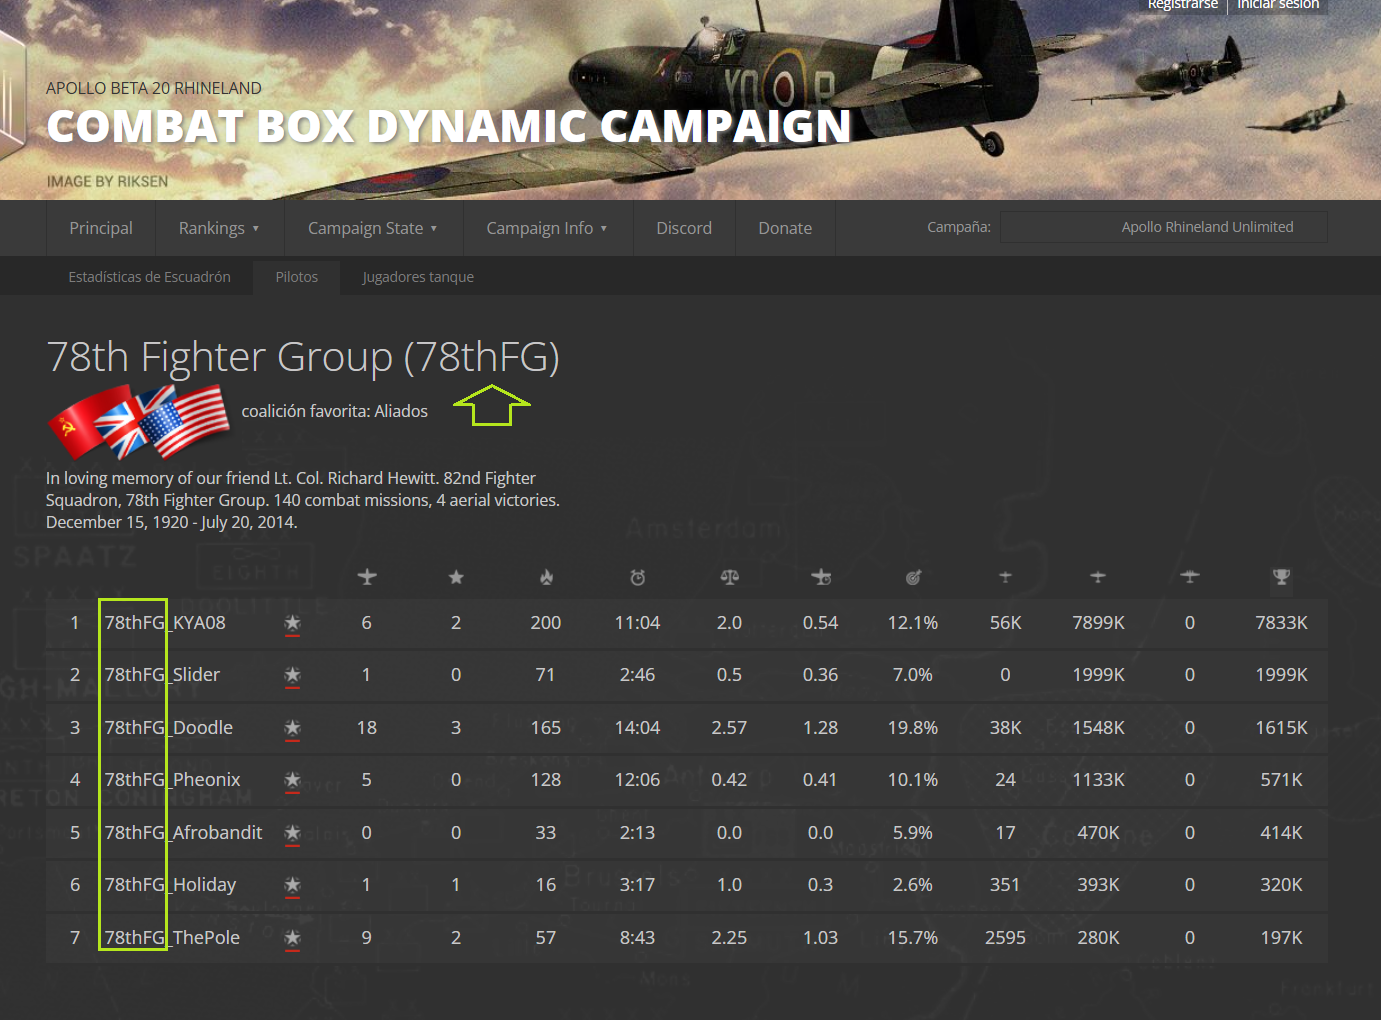
Task: Click star badge in Slider row
Action: pyautogui.click(x=292, y=676)
